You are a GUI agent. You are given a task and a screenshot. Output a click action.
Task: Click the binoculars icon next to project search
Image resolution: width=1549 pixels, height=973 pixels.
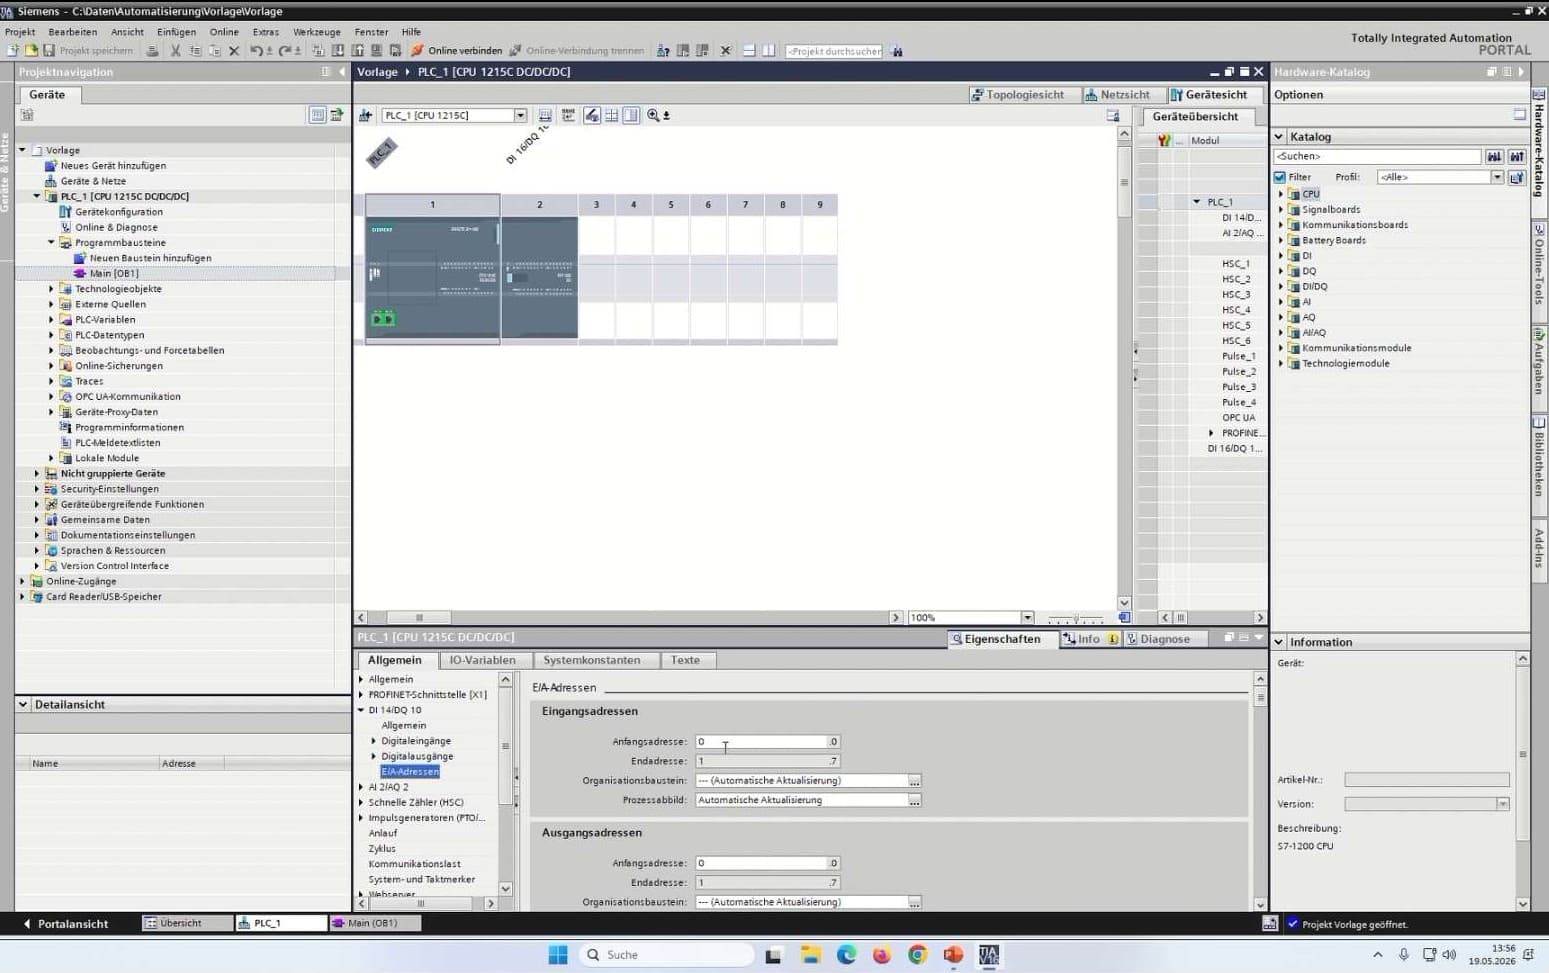coord(897,51)
